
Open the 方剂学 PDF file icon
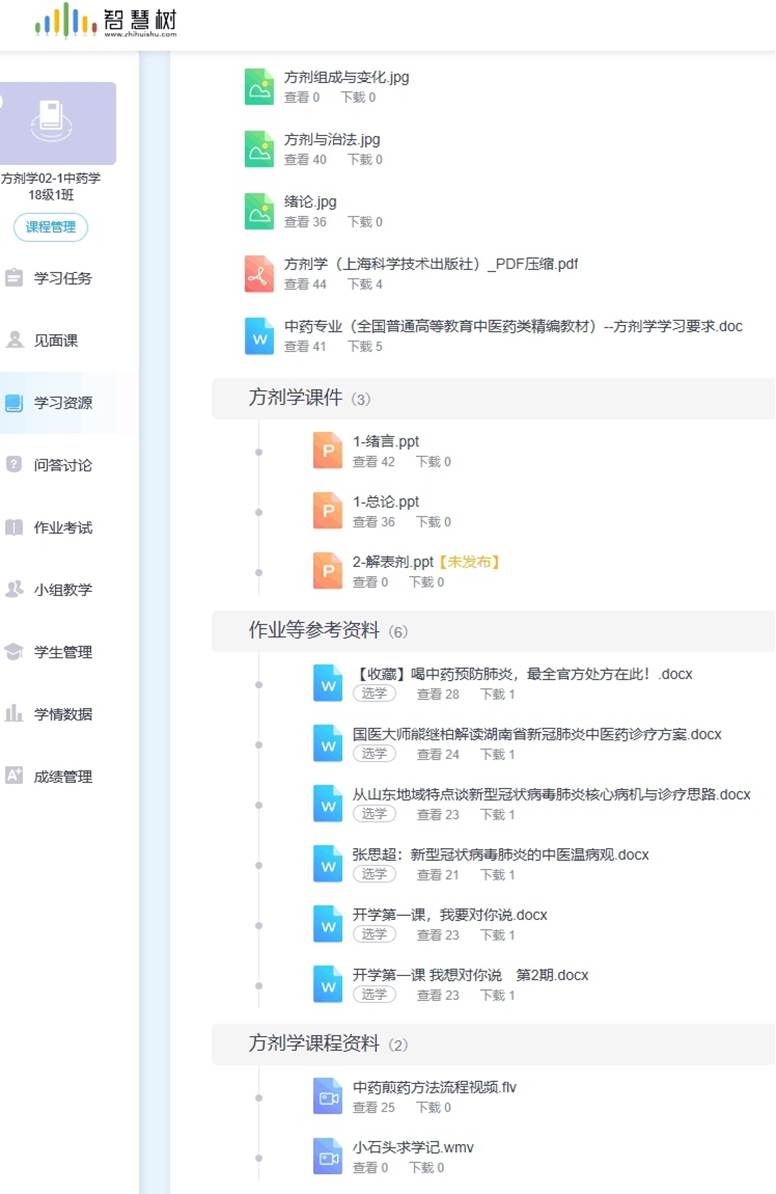259,274
